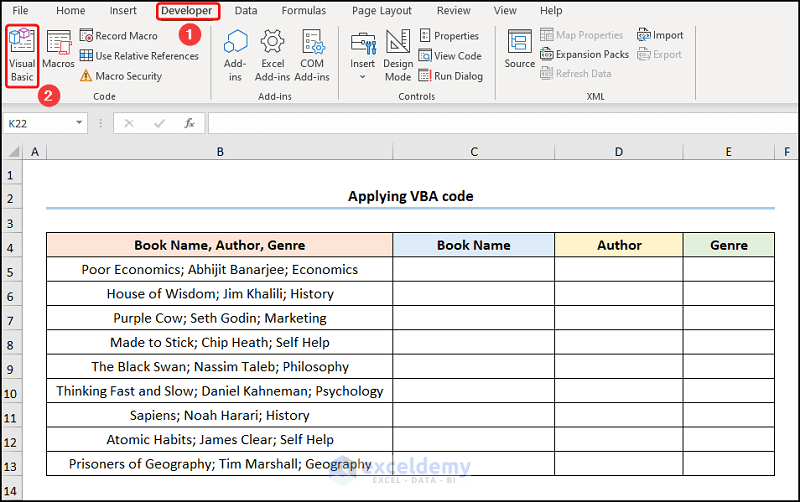Click the Select All corner triangle

pos(13,152)
